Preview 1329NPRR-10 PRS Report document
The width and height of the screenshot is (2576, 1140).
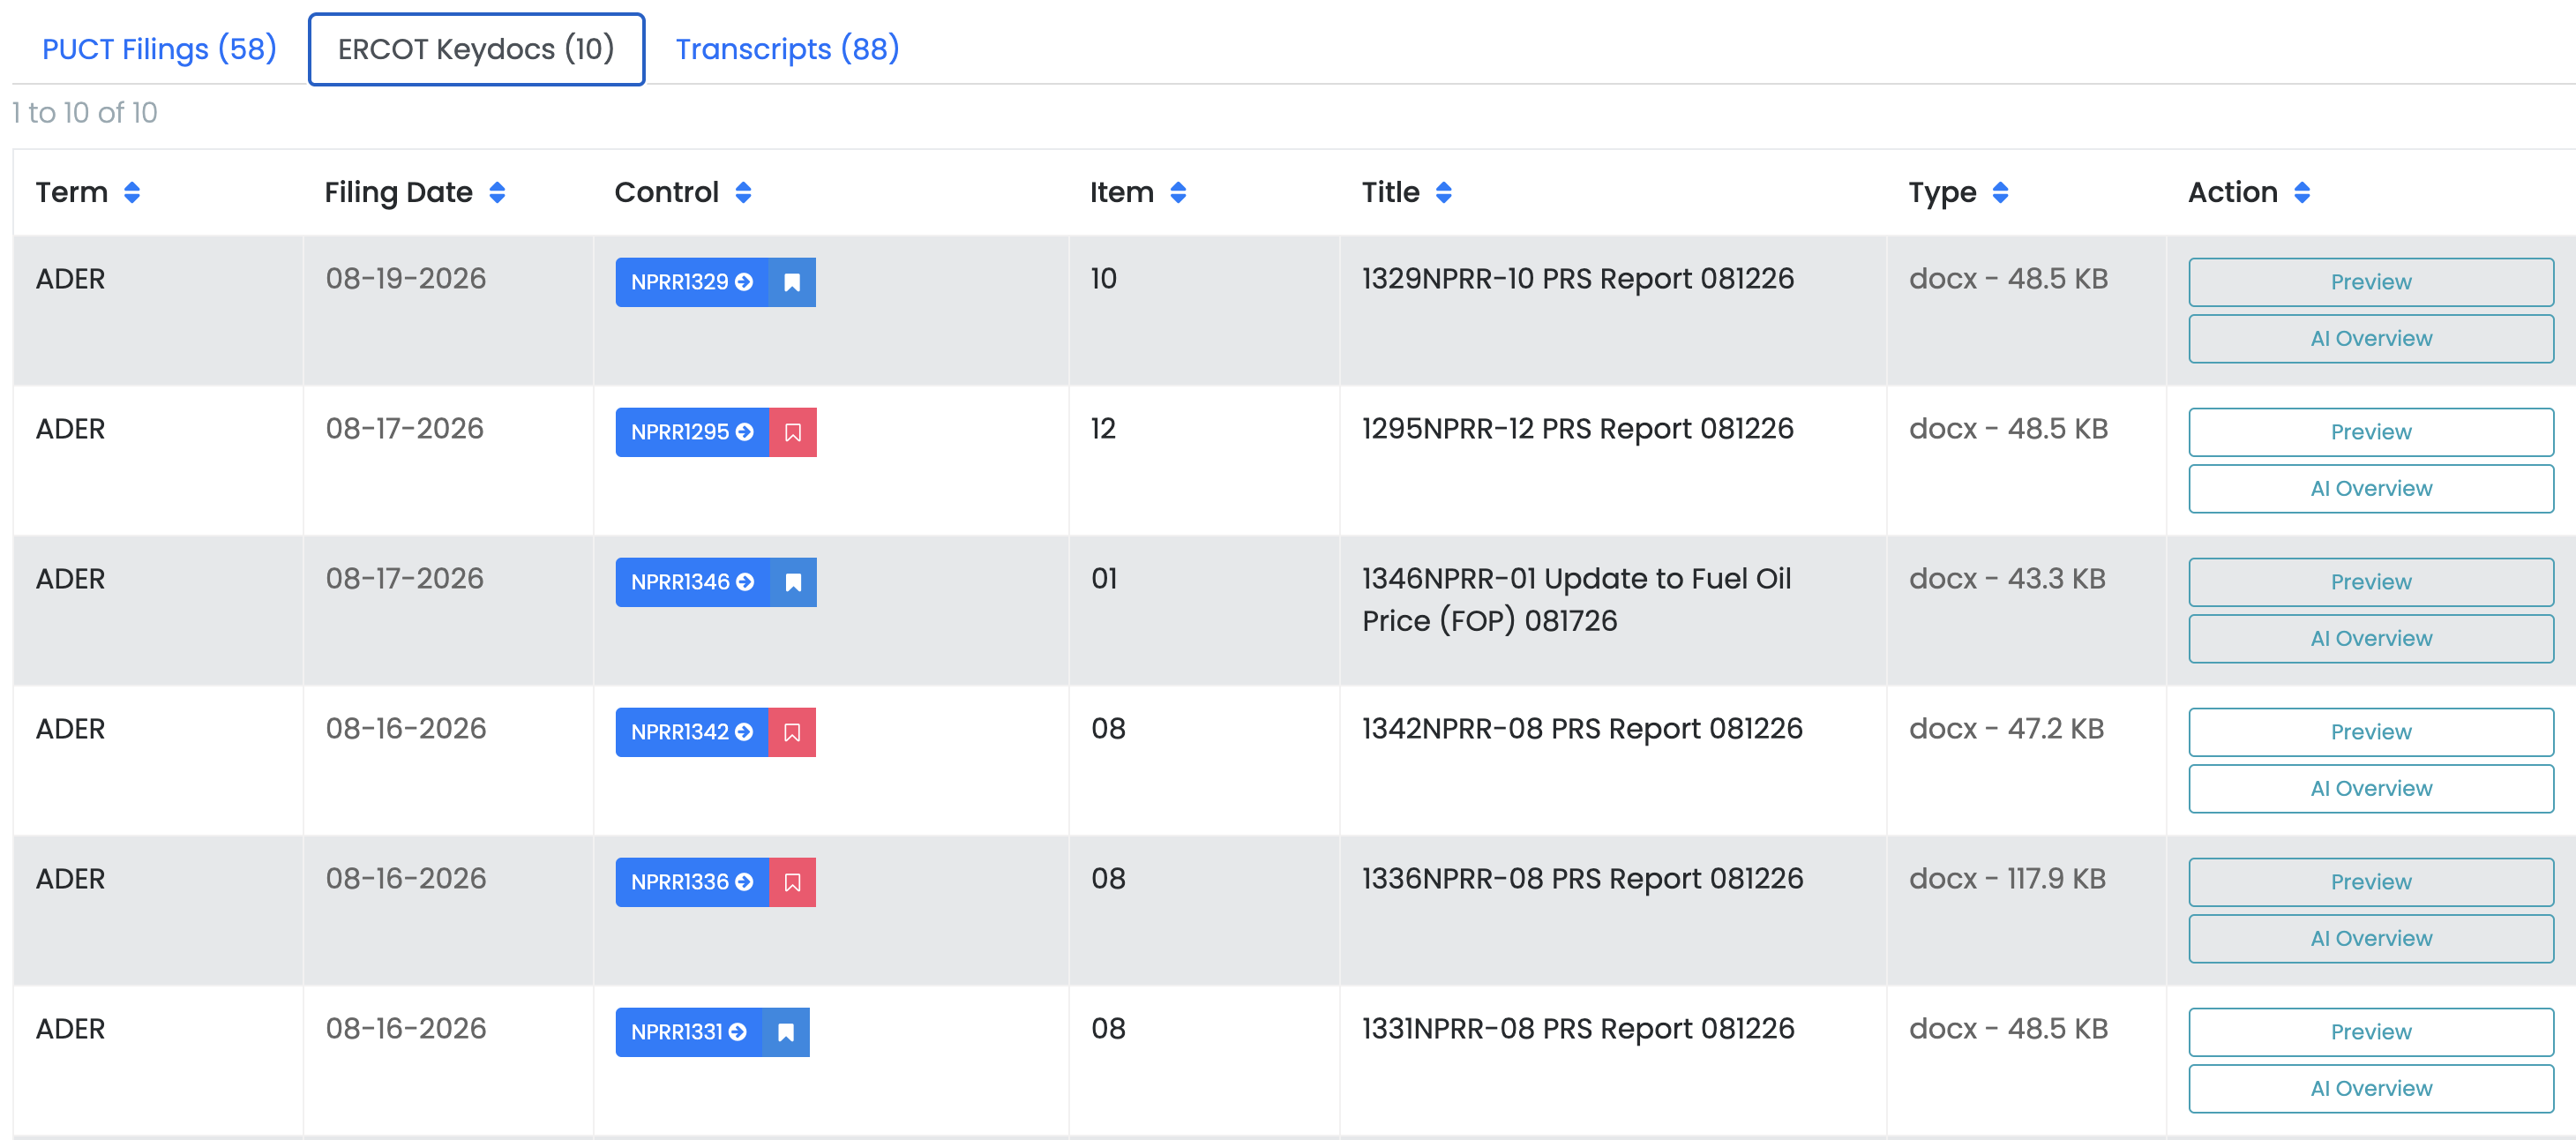[x=2371, y=282]
